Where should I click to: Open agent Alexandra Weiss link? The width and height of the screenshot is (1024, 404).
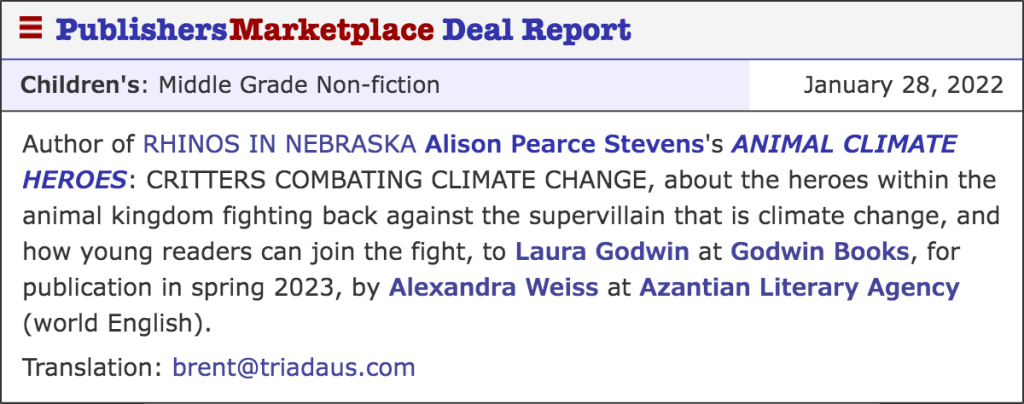[494, 288]
